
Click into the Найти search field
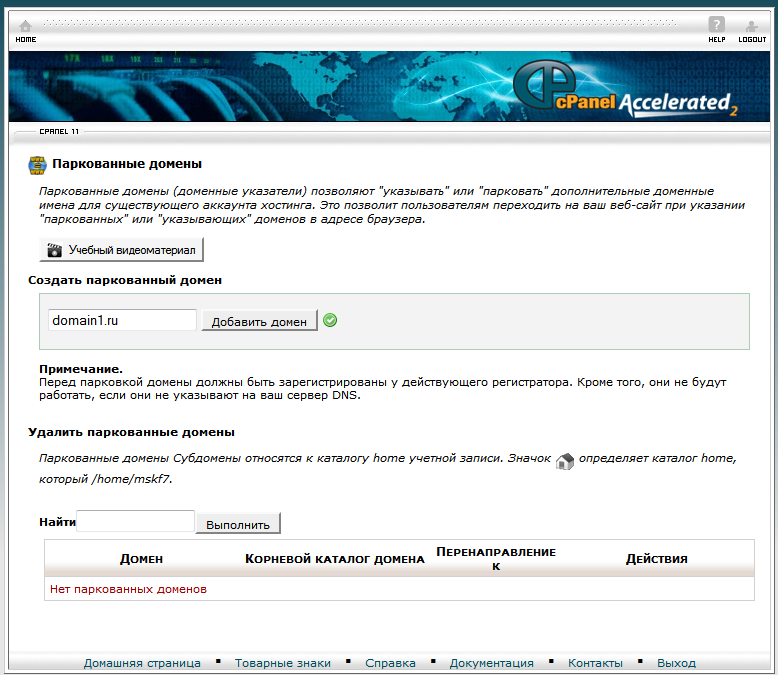135,522
